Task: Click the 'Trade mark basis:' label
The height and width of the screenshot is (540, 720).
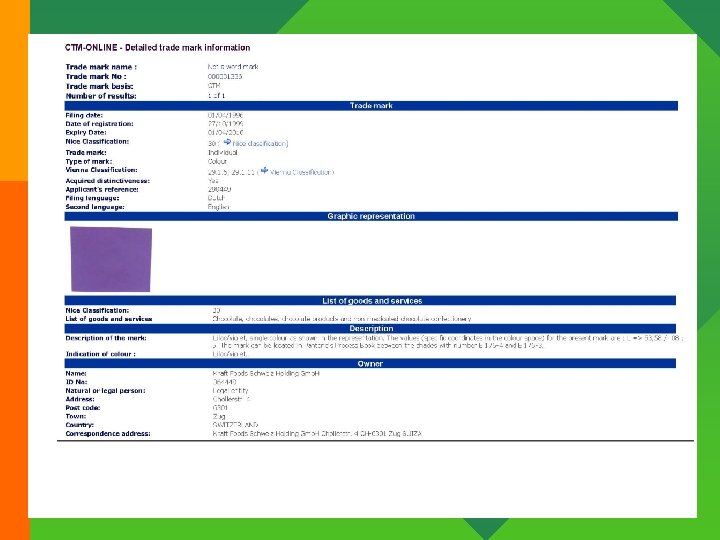Action: tap(99, 86)
